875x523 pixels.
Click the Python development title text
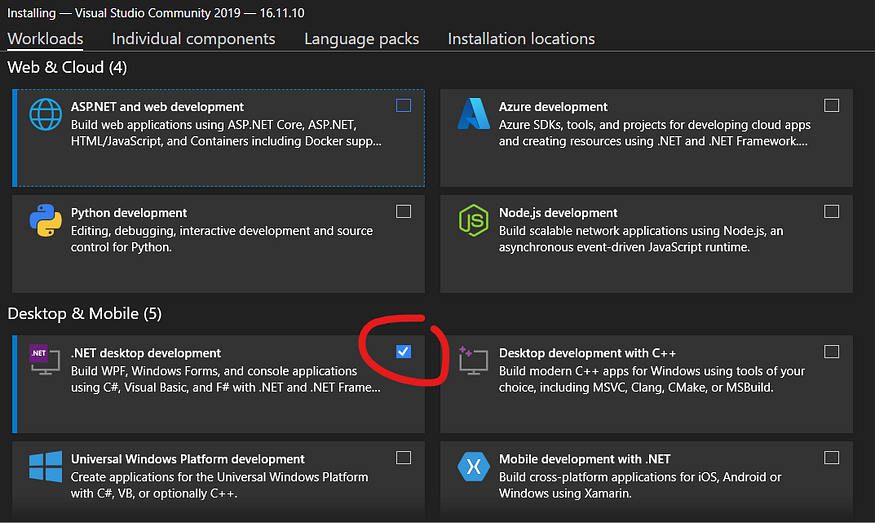point(129,213)
